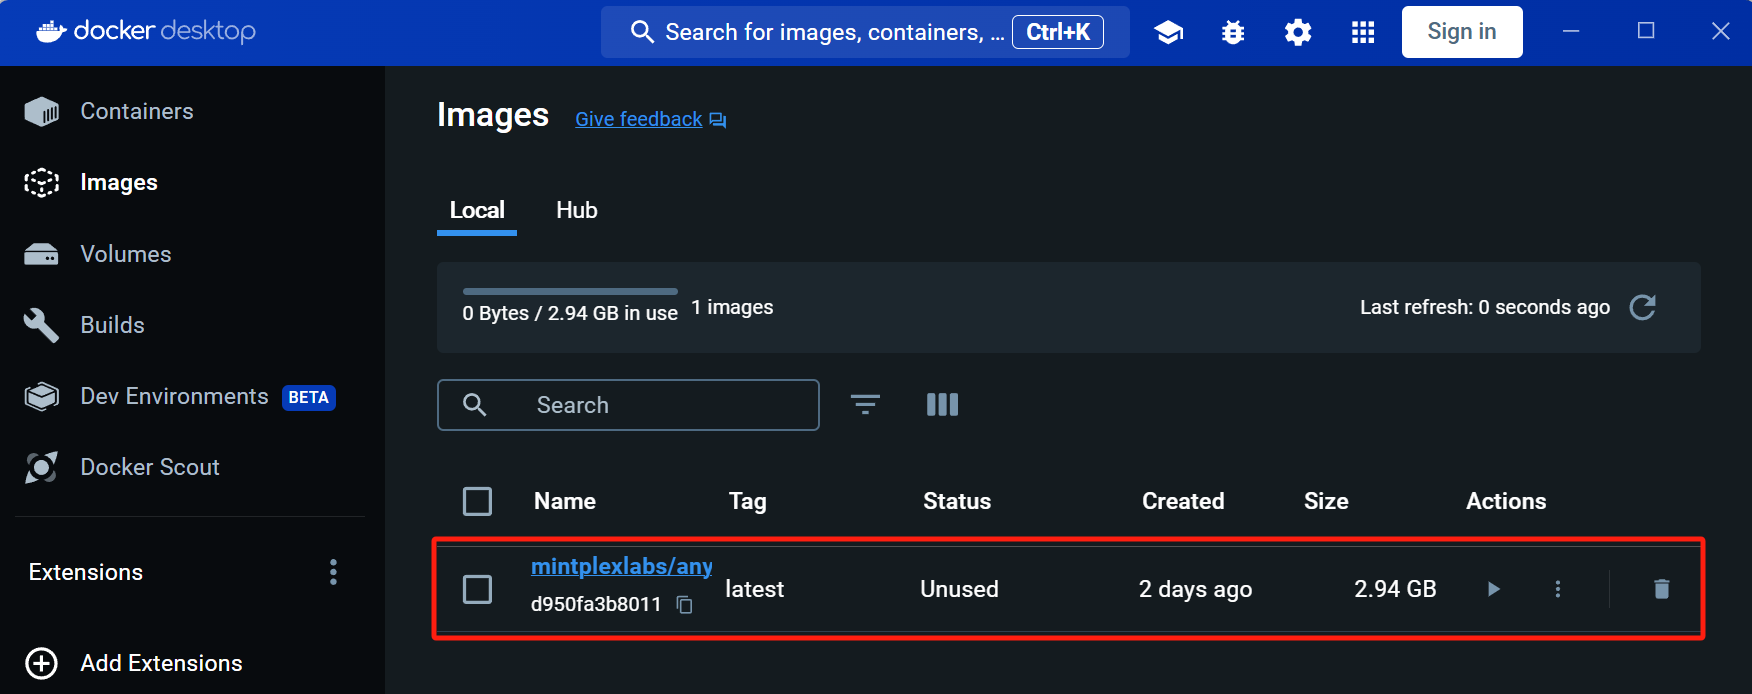Copy the image digest d950fa3b8011
Screen dimensions: 1752x694
tap(684, 605)
